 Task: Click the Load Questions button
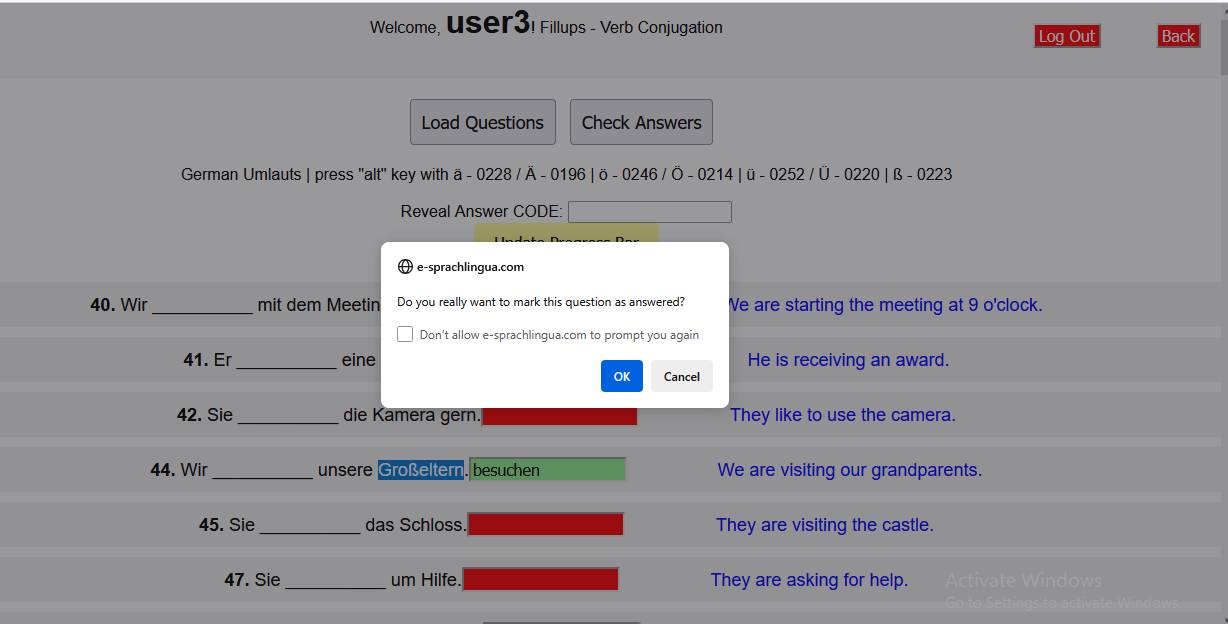pyautogui.click(x=483, y=122)
